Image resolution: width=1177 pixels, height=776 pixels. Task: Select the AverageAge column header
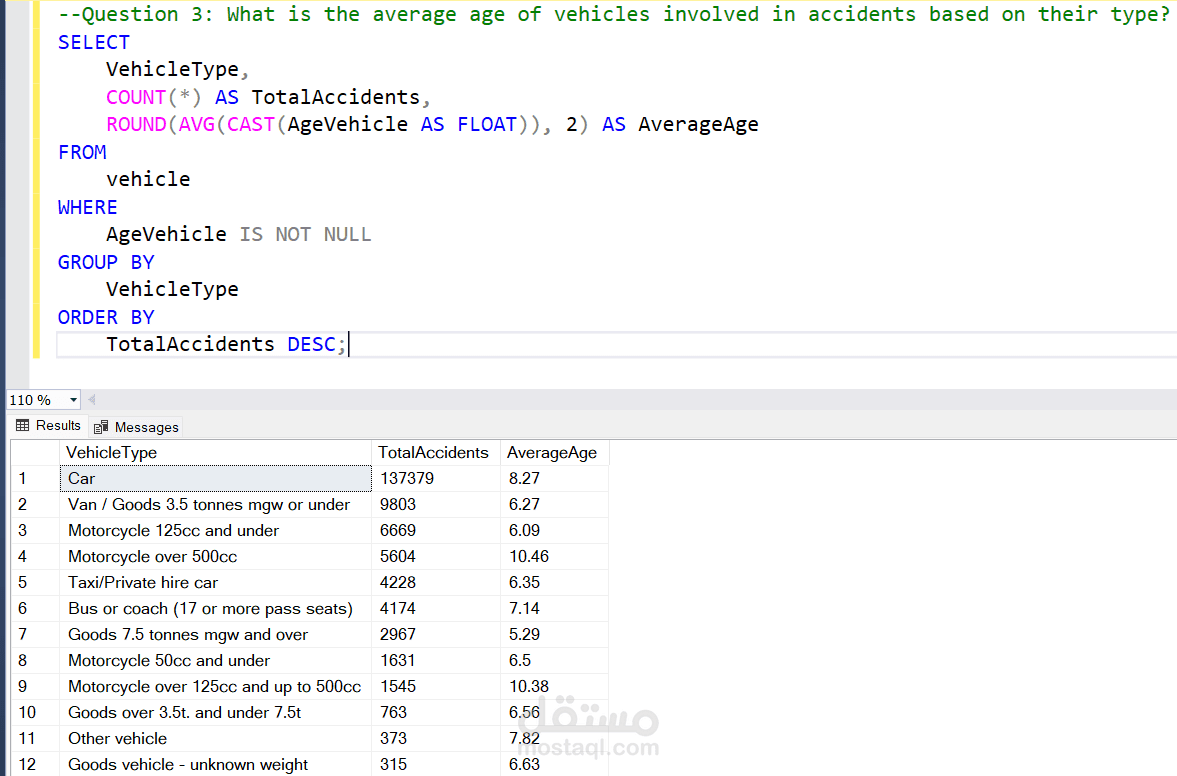click(555, 453)
